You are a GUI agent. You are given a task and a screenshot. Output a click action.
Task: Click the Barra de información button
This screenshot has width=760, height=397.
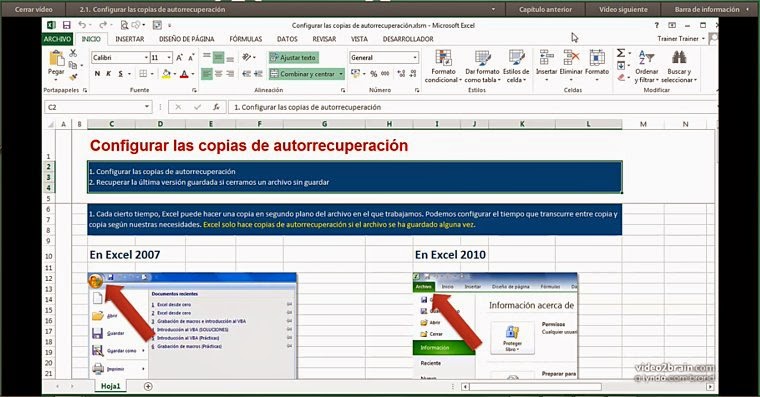coord(710,9)
